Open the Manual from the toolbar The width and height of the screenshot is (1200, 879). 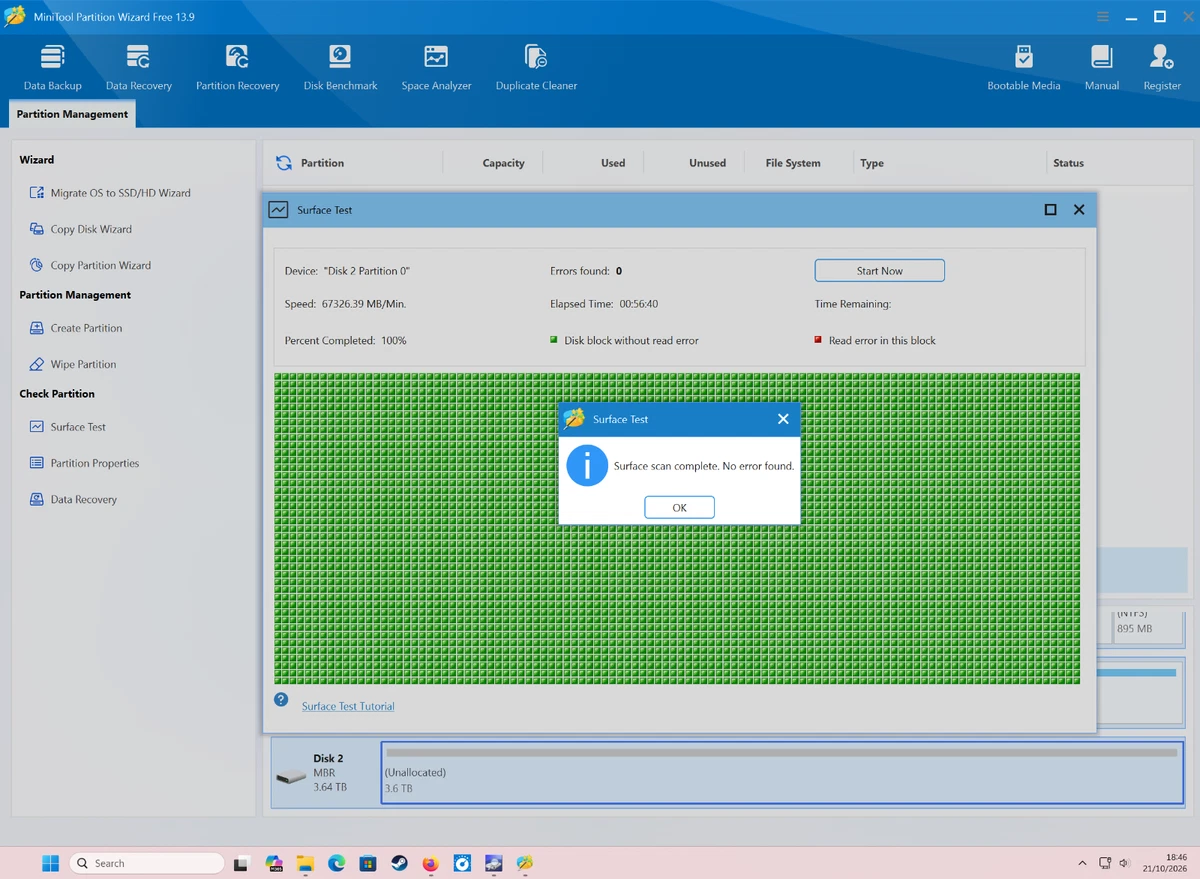click(1102, 68)
